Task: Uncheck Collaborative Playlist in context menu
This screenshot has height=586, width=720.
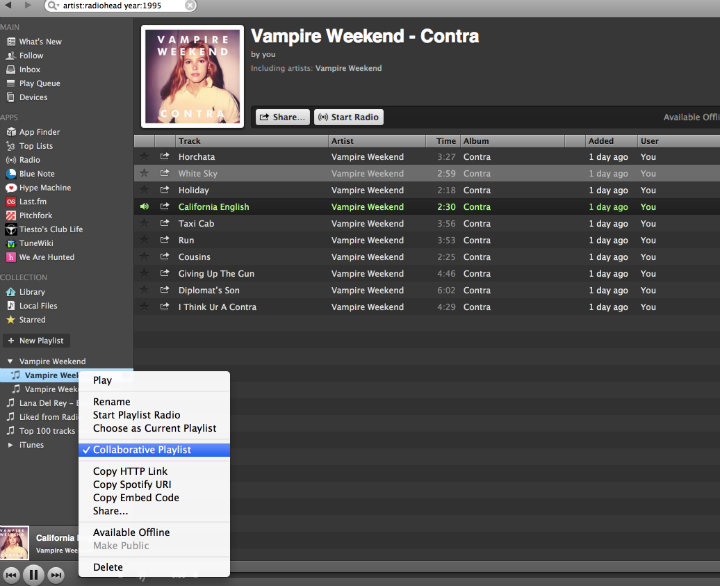Action: (154, 450)
